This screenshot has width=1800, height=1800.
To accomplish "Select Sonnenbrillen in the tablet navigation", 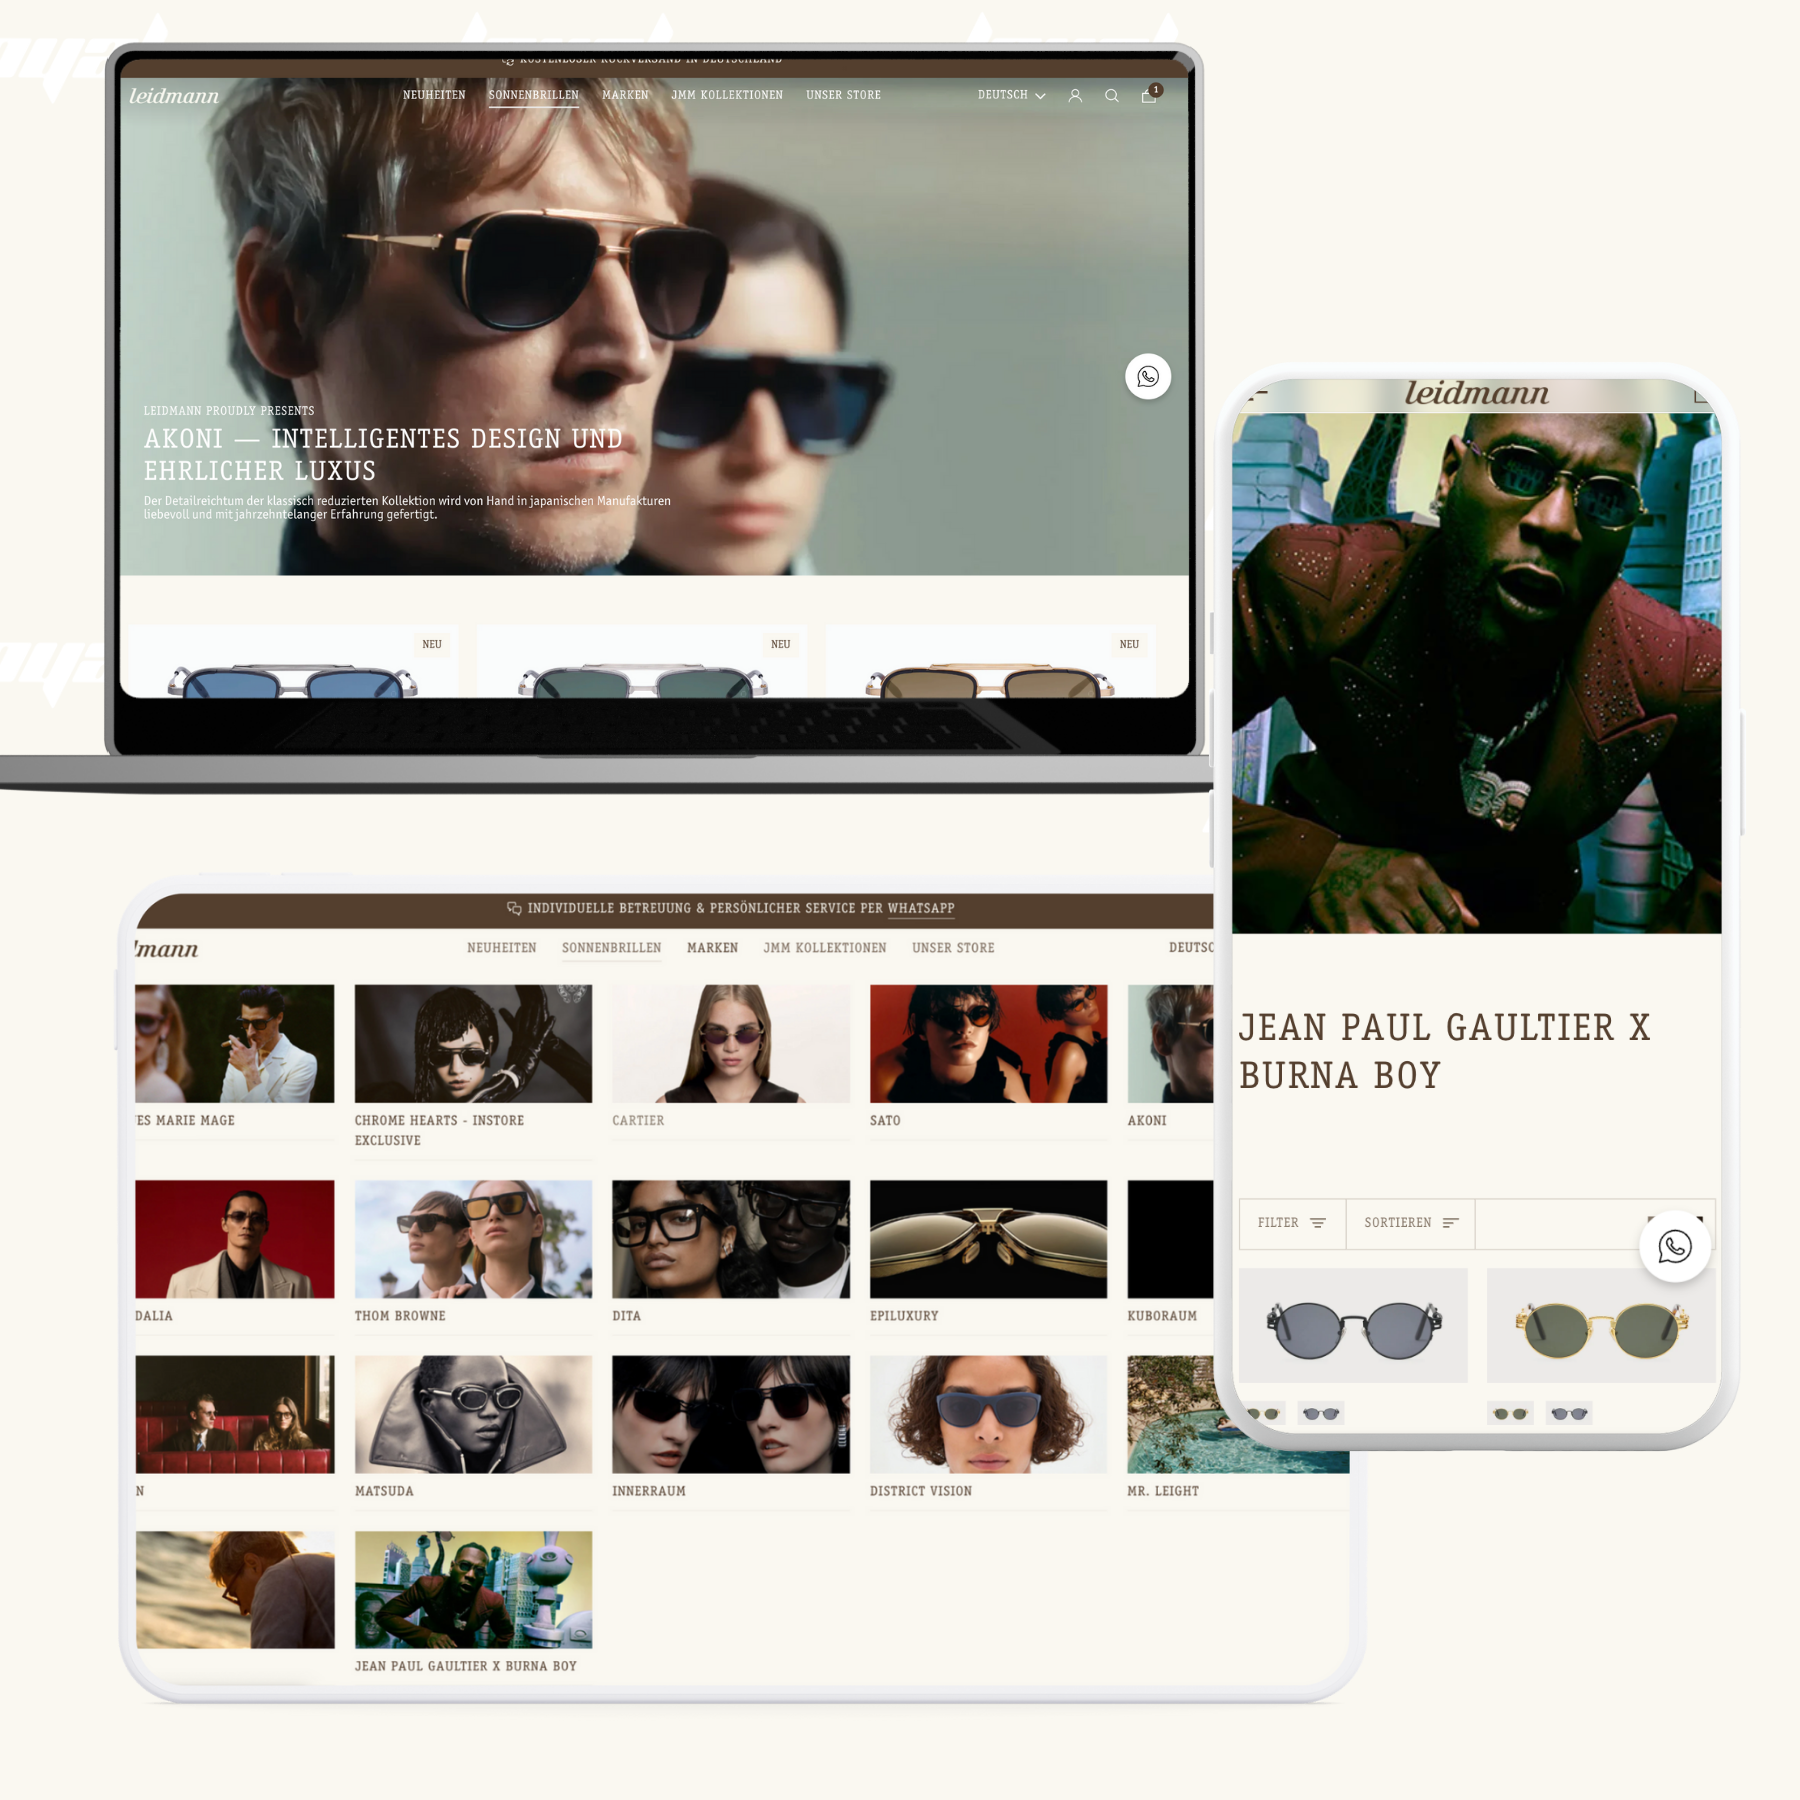I will click(x=611, y=948).
